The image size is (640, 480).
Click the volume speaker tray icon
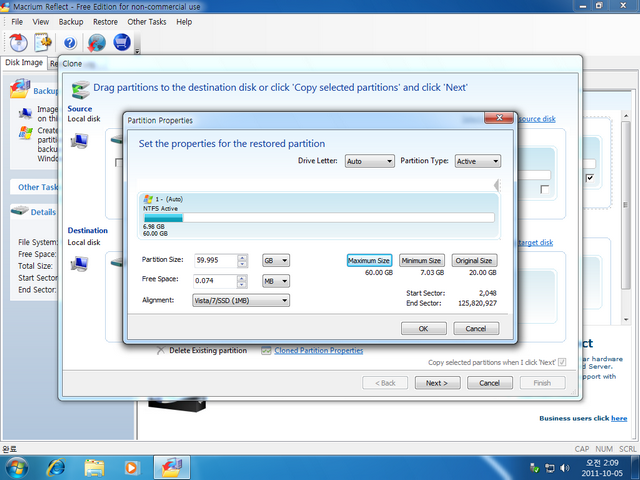[565, 468]
